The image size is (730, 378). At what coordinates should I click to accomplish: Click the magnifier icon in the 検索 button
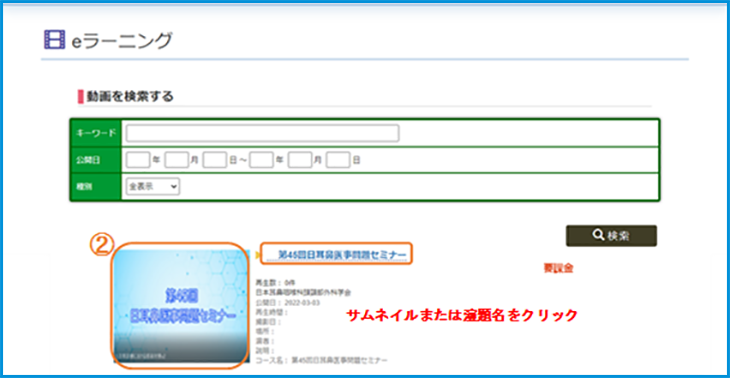click(x=598, y=235)
